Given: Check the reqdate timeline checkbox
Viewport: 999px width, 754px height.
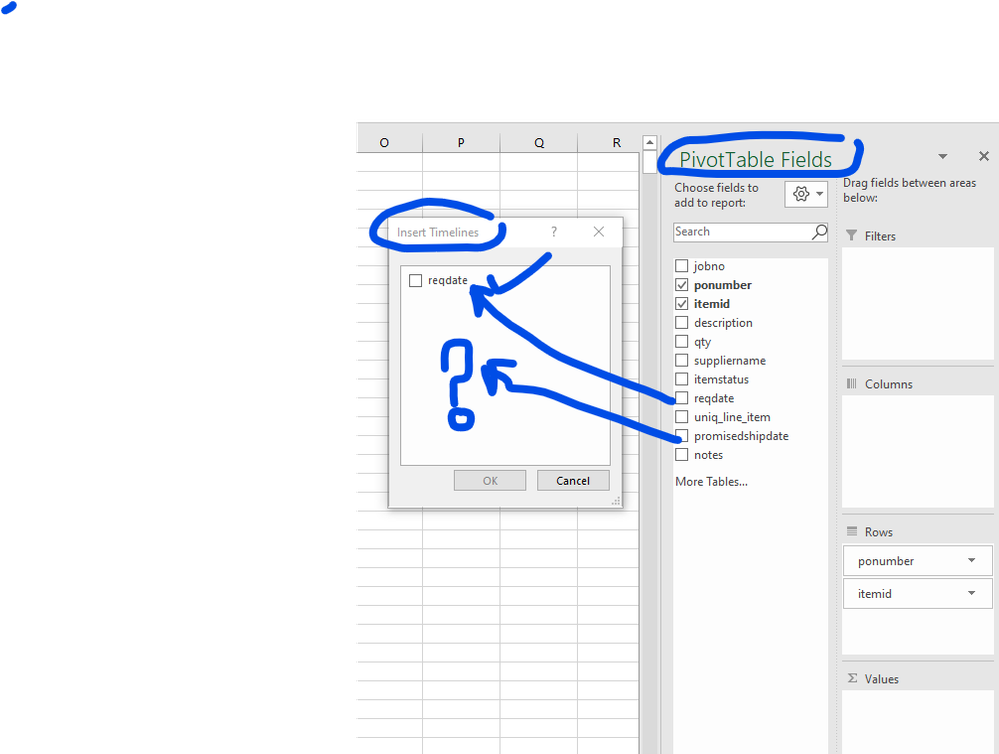Looking at the screenshot, I should click(x=415, y=280).
